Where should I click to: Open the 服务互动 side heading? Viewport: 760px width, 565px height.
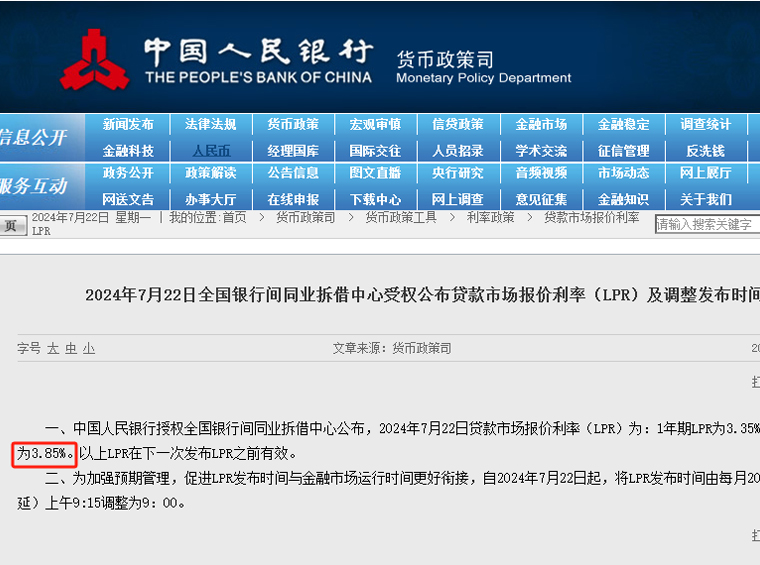pos(35,186)
